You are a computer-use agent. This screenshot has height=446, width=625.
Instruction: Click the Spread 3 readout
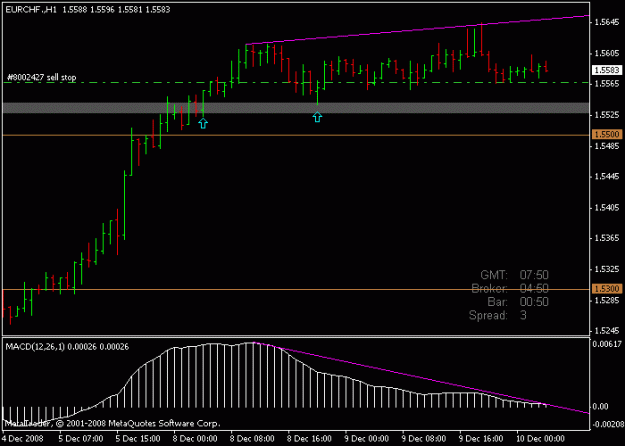(497, 315)
